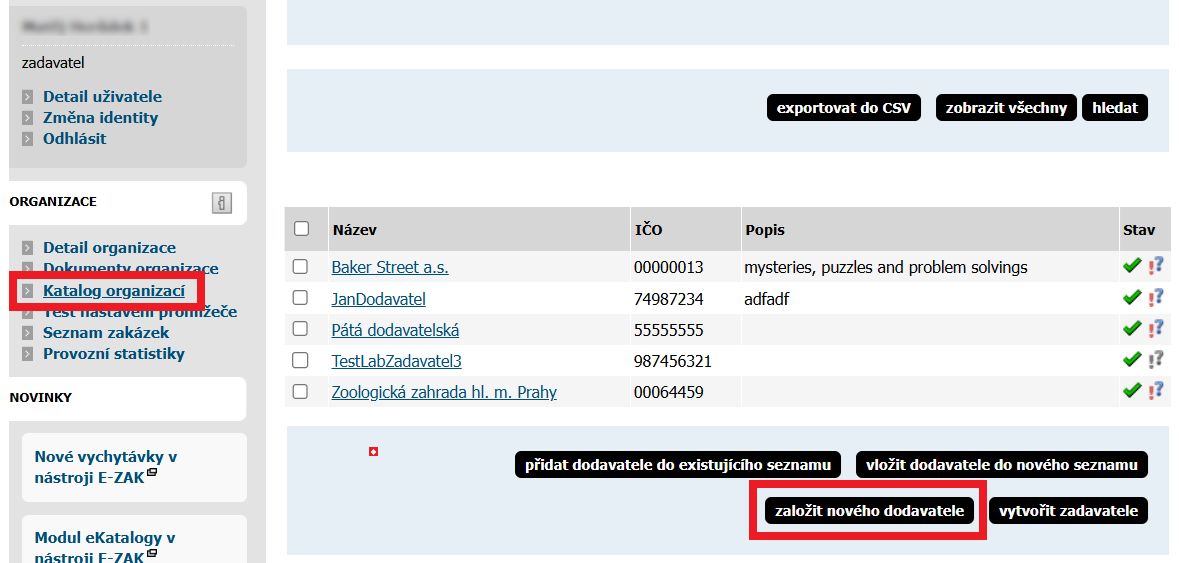The width and height of the screenshot is (1179, 563).
Task: Tick the checkbox next to JanDodavatel
Action: click(300, 298)
